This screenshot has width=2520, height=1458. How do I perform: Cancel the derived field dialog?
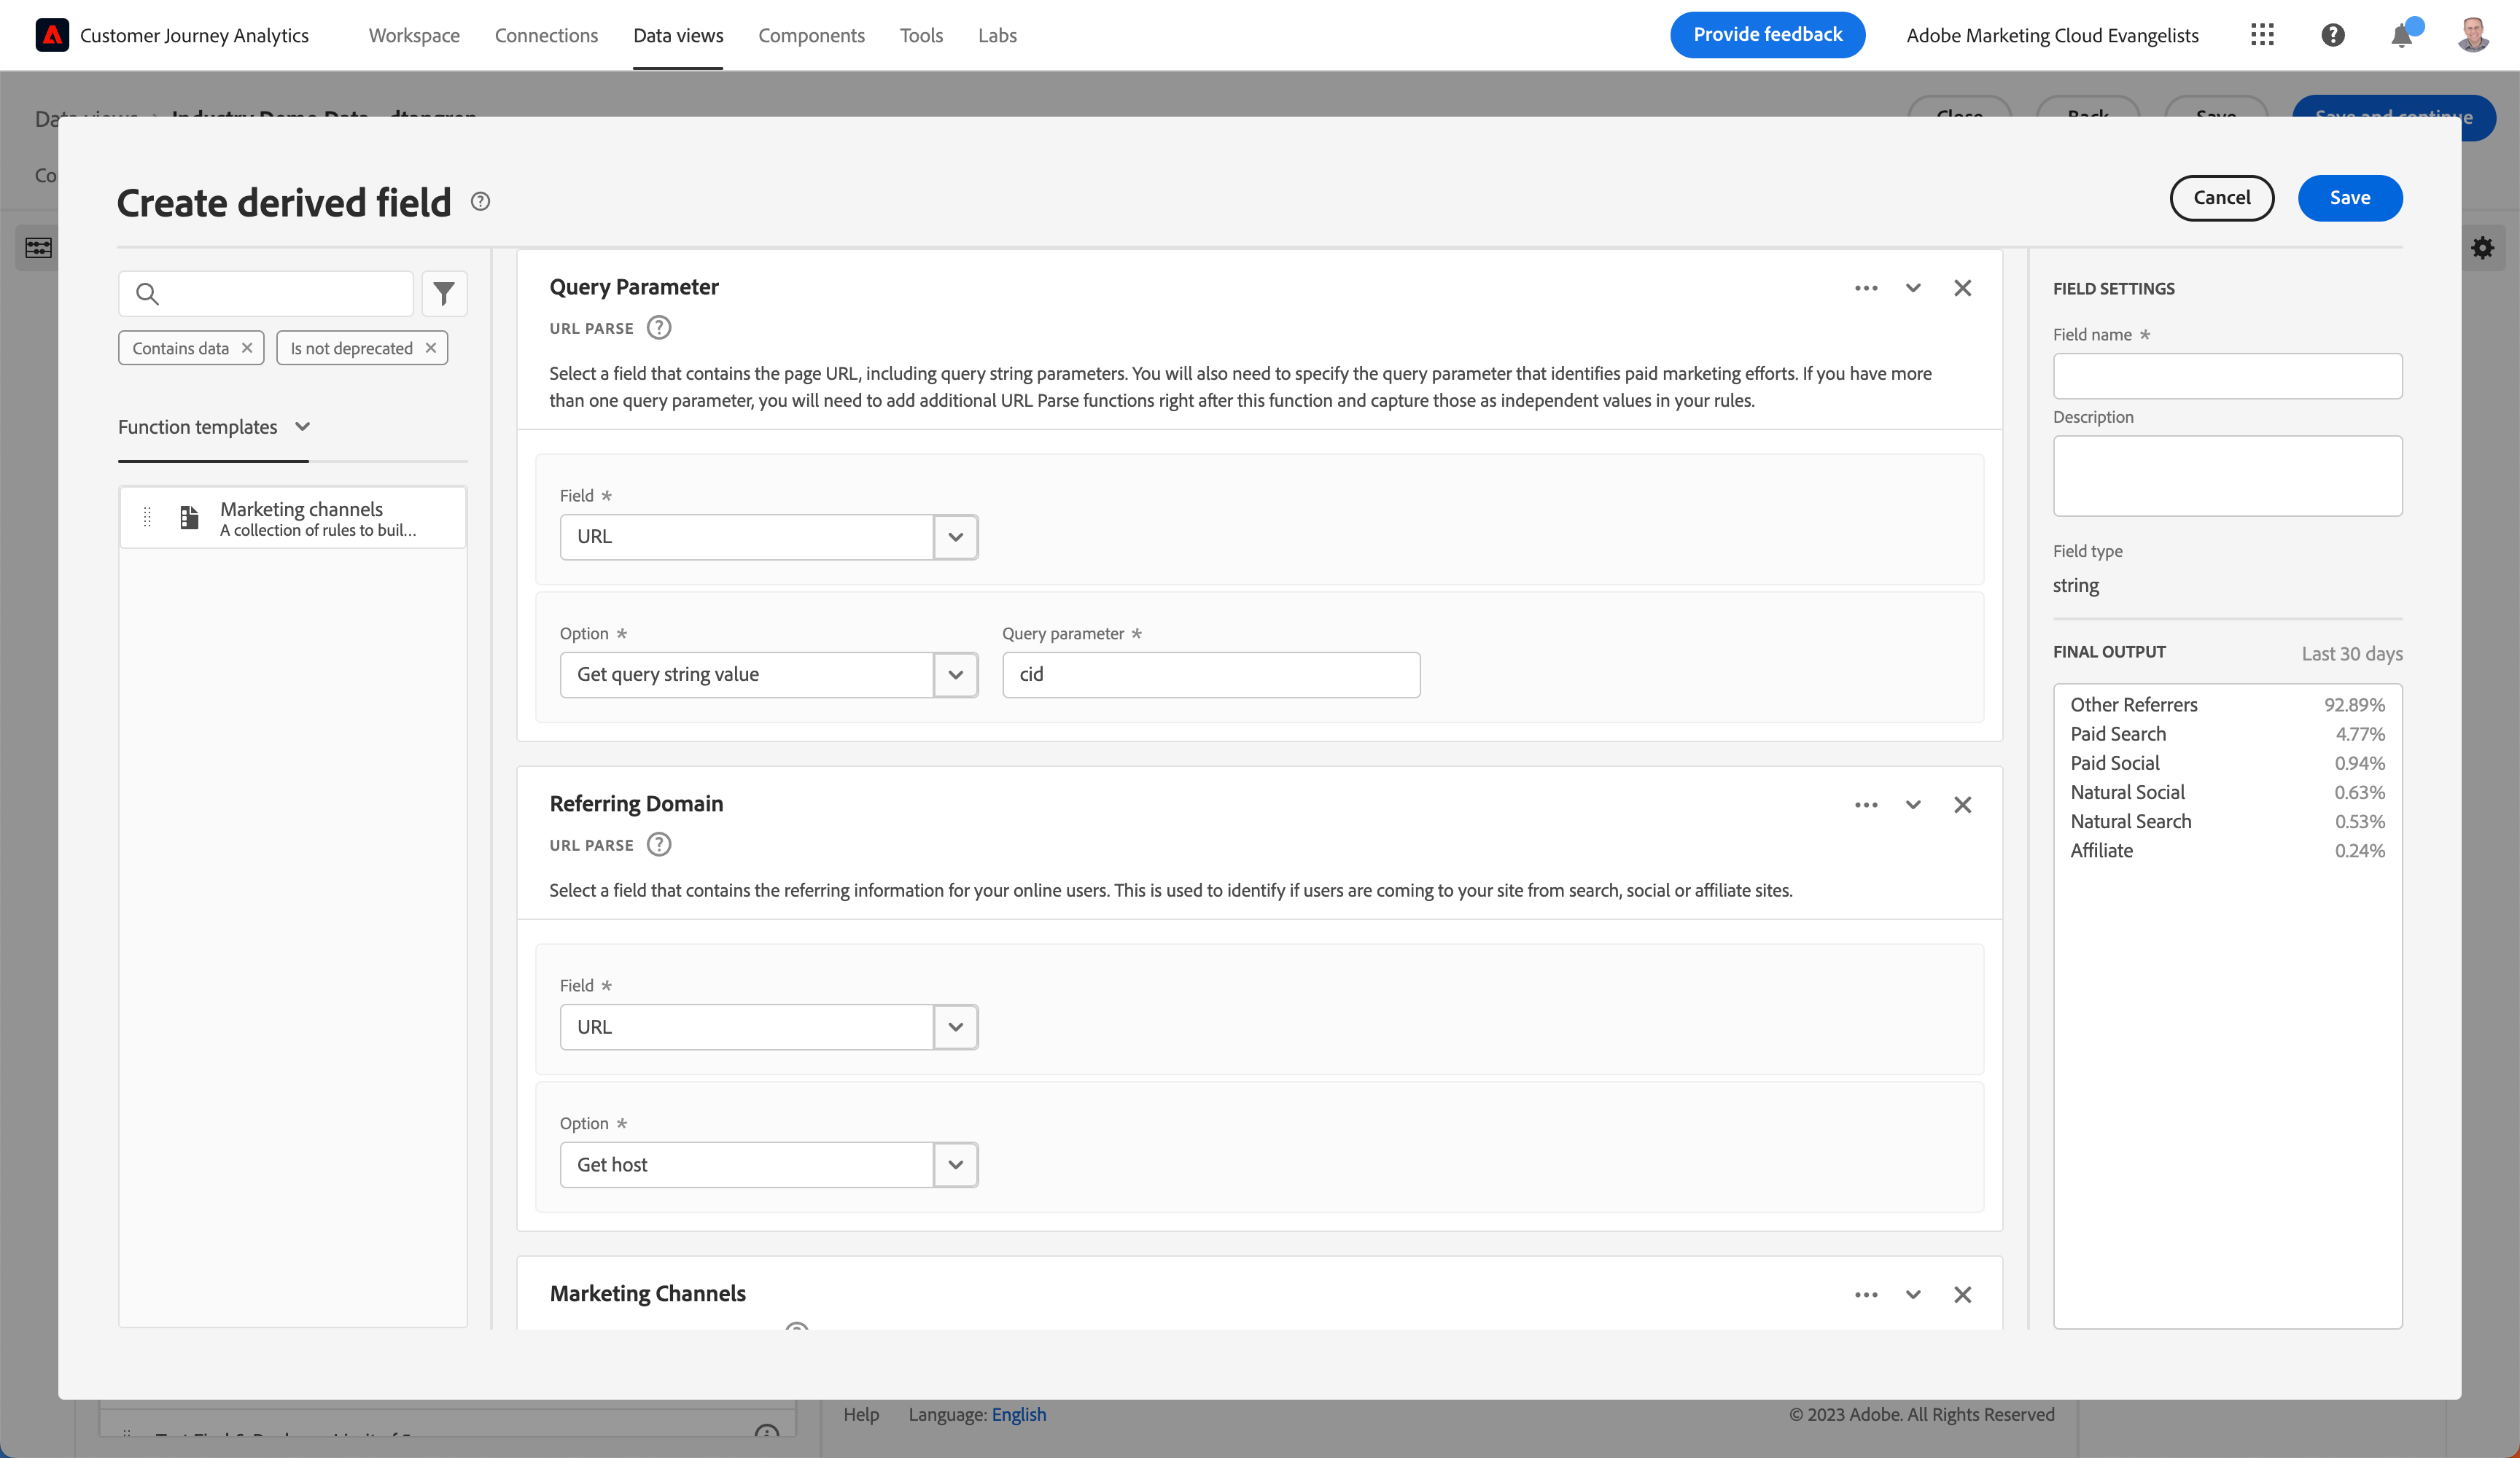[2221, 198]
